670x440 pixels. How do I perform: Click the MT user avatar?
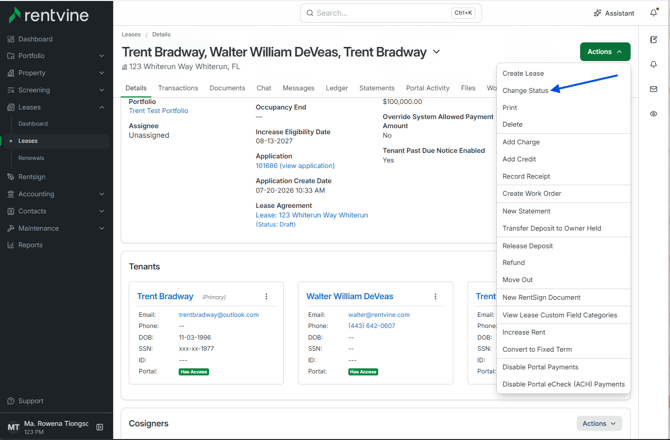(13, 427)
